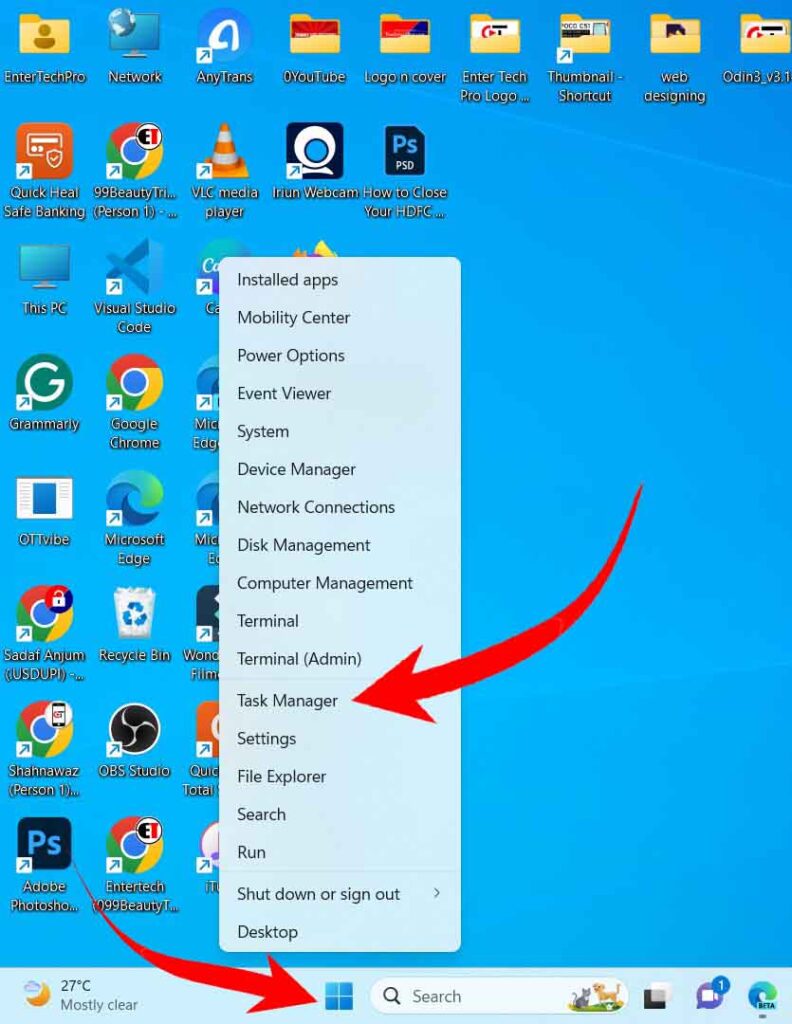Screen dimensions: 792x1024
Task: Open Disk Management from the menu
Action: pyautogui.click(x=303, y=545)
